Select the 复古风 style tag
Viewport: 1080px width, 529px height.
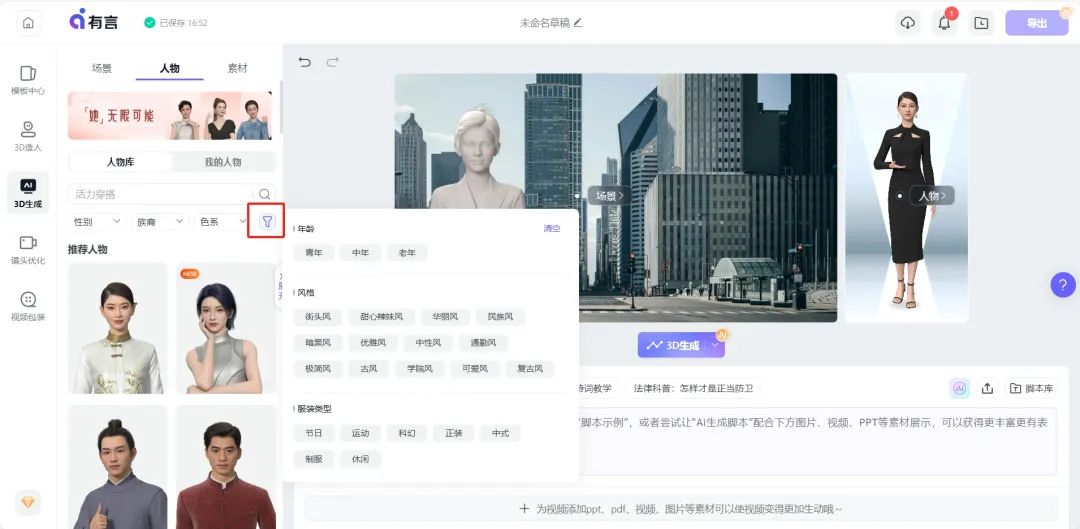click(x=530, y=369)
